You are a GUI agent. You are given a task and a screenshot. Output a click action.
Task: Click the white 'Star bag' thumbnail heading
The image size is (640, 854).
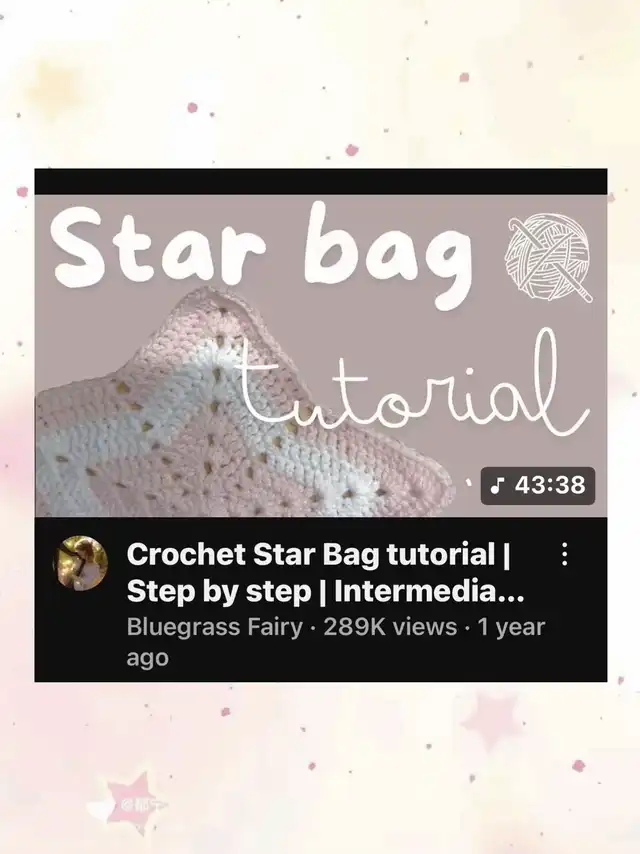(x=261, y=253)
